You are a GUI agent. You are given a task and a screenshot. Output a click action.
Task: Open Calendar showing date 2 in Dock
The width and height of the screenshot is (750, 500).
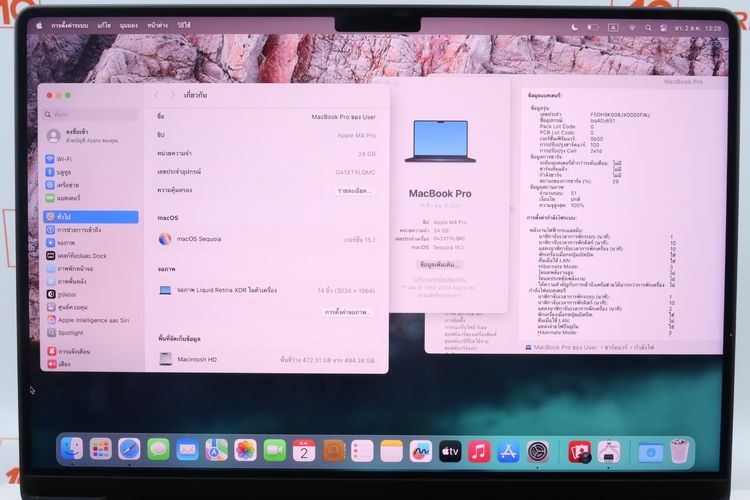click(304, 451)
